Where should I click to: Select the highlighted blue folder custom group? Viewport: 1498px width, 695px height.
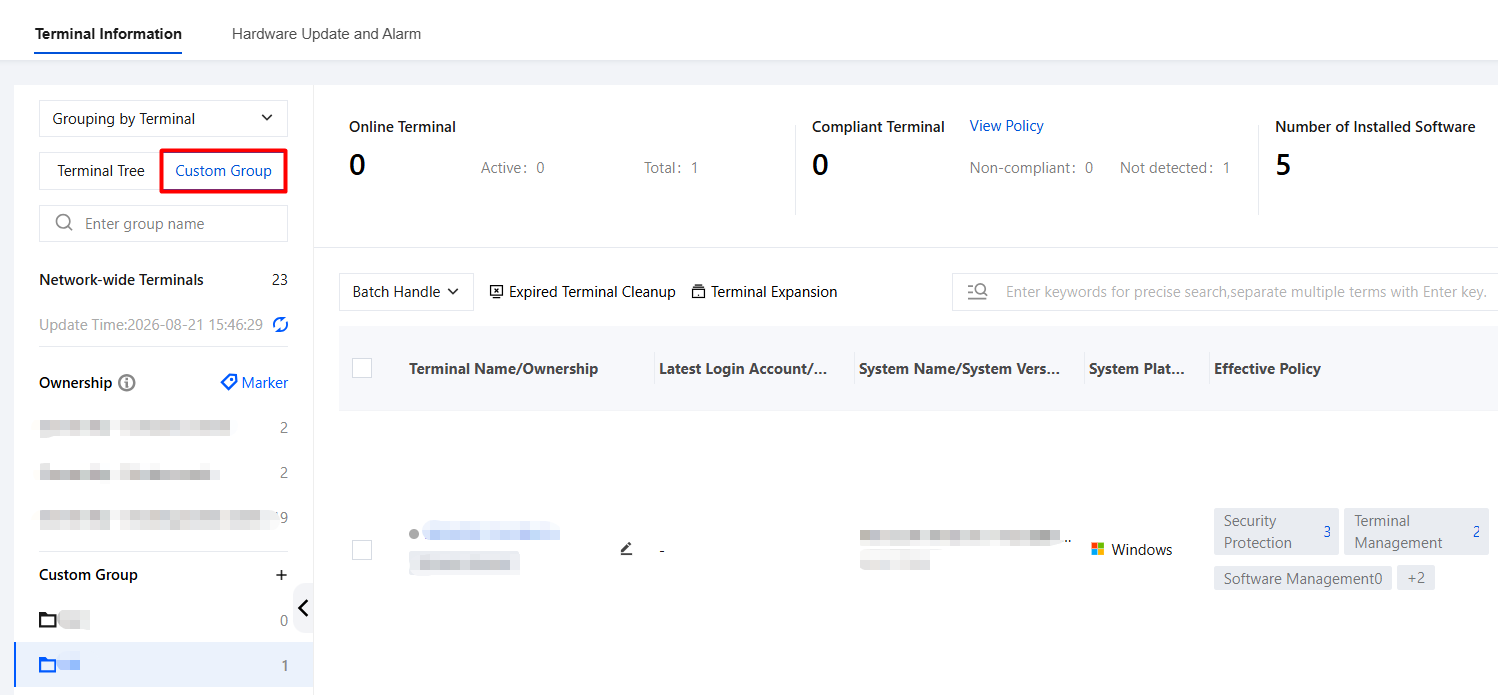[163, 665]
